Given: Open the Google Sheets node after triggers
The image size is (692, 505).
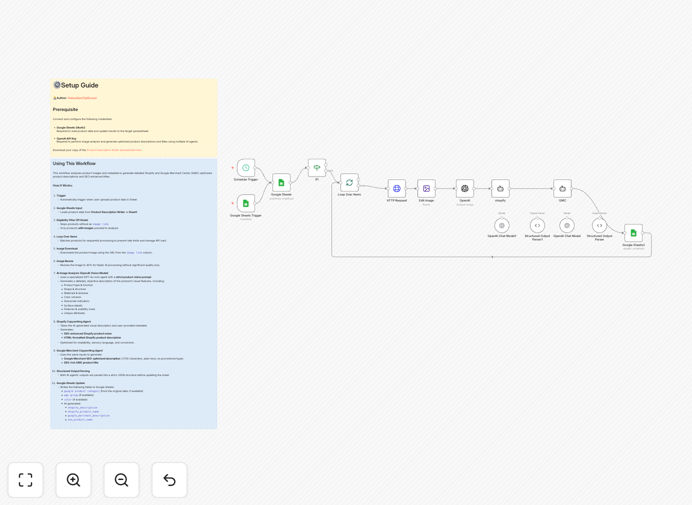Looking at the screenshot, I should point(281,182).
